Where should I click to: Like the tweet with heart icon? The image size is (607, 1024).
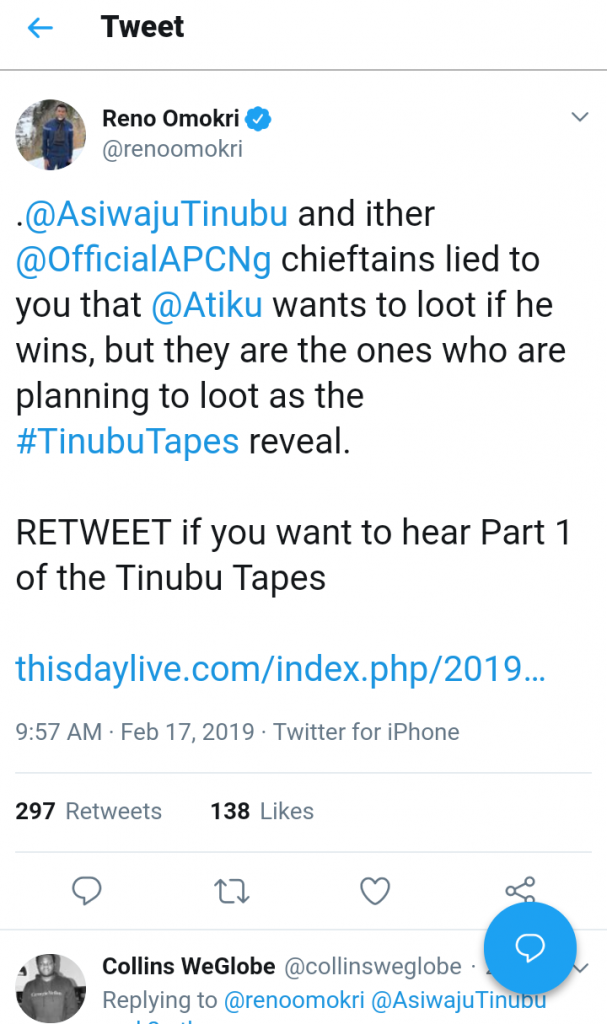[x=375, y=889]
